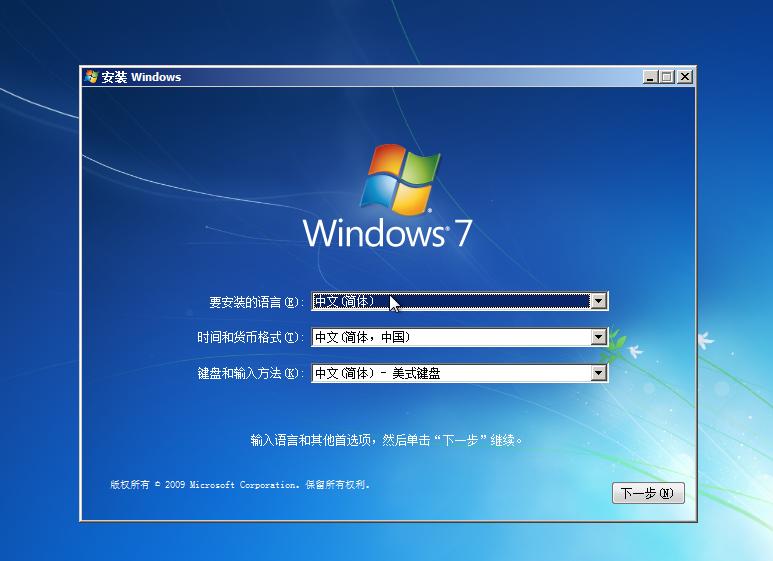Viewport: 773px width, 561px height.
Task: Click the Windows 7 flag logo
Action: click(400, 179)
